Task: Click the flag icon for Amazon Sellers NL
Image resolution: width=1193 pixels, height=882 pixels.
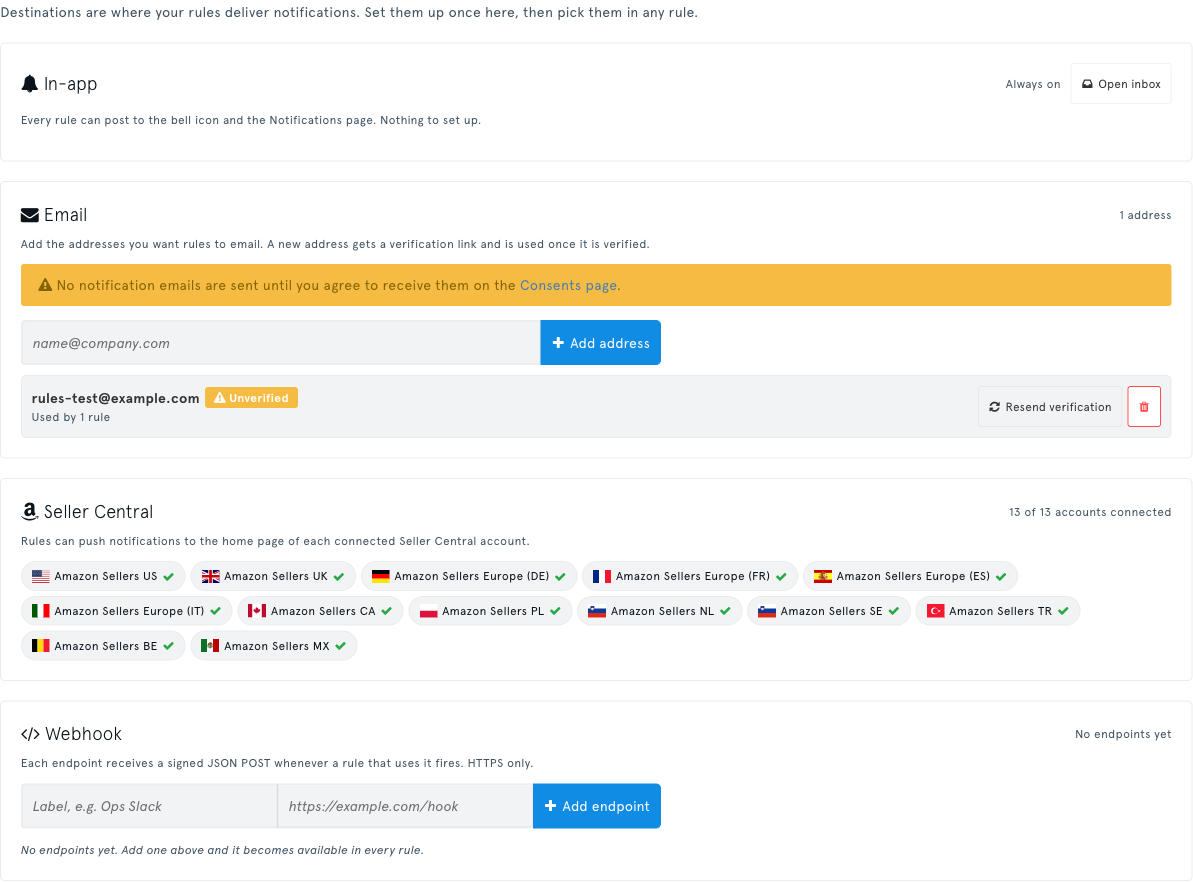Action: [x=596, y=611]
